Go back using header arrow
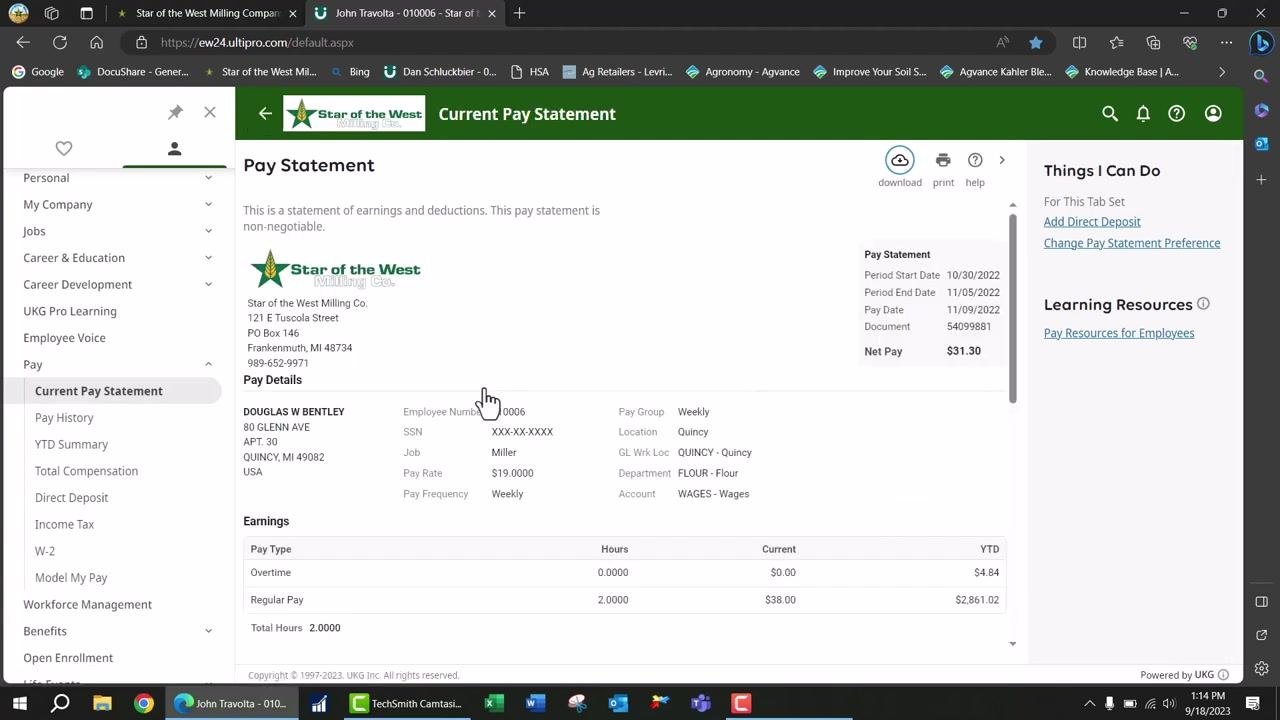The width and height of the screenshot is (1280, 720). (265, 114)
